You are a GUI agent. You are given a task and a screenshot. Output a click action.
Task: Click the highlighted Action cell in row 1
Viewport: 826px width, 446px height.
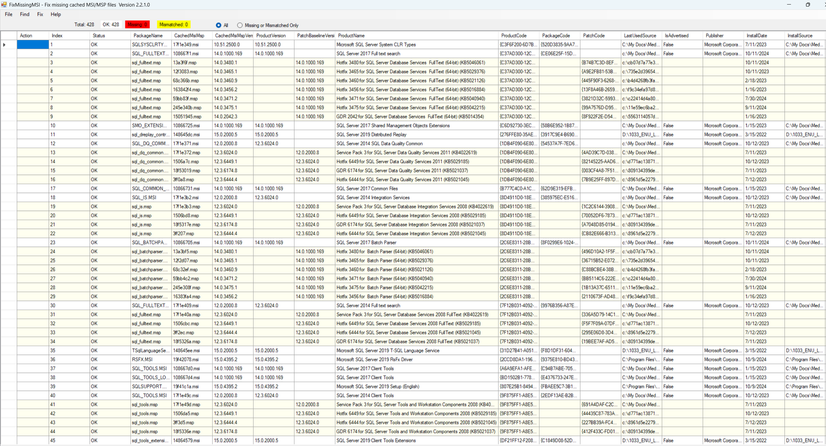click(33, 45)
